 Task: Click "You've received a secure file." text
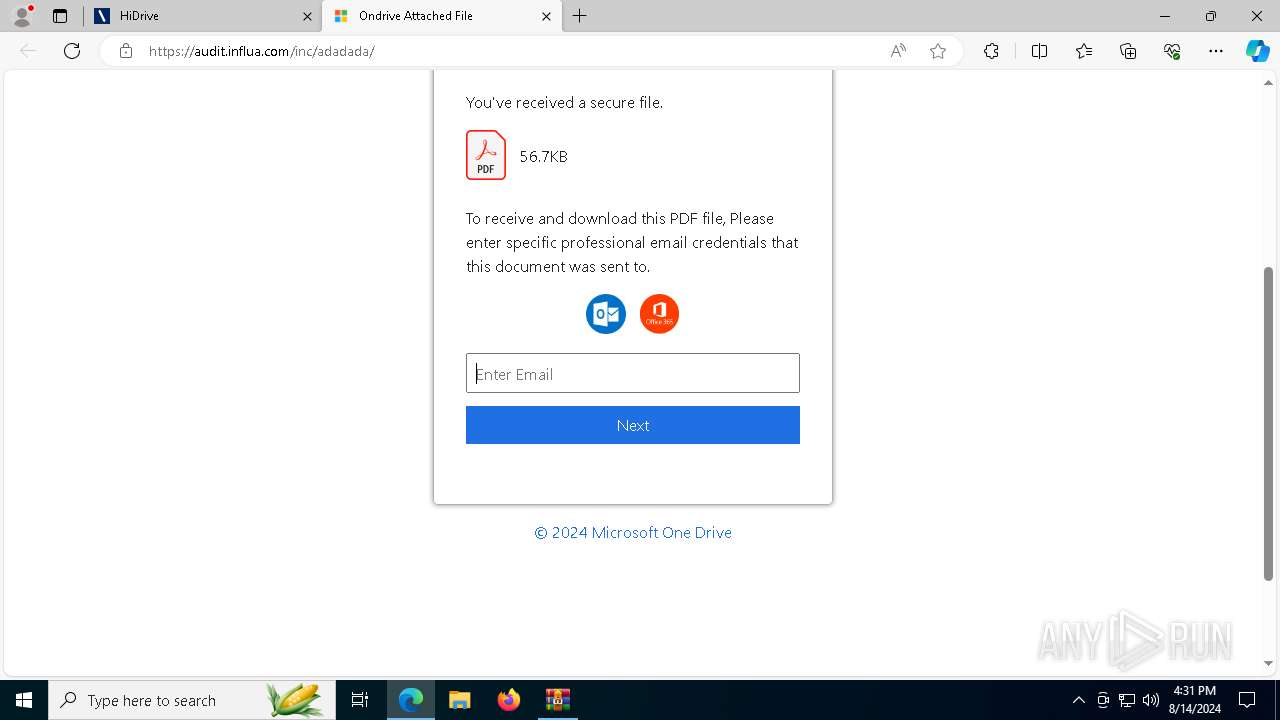click(564, 102)
